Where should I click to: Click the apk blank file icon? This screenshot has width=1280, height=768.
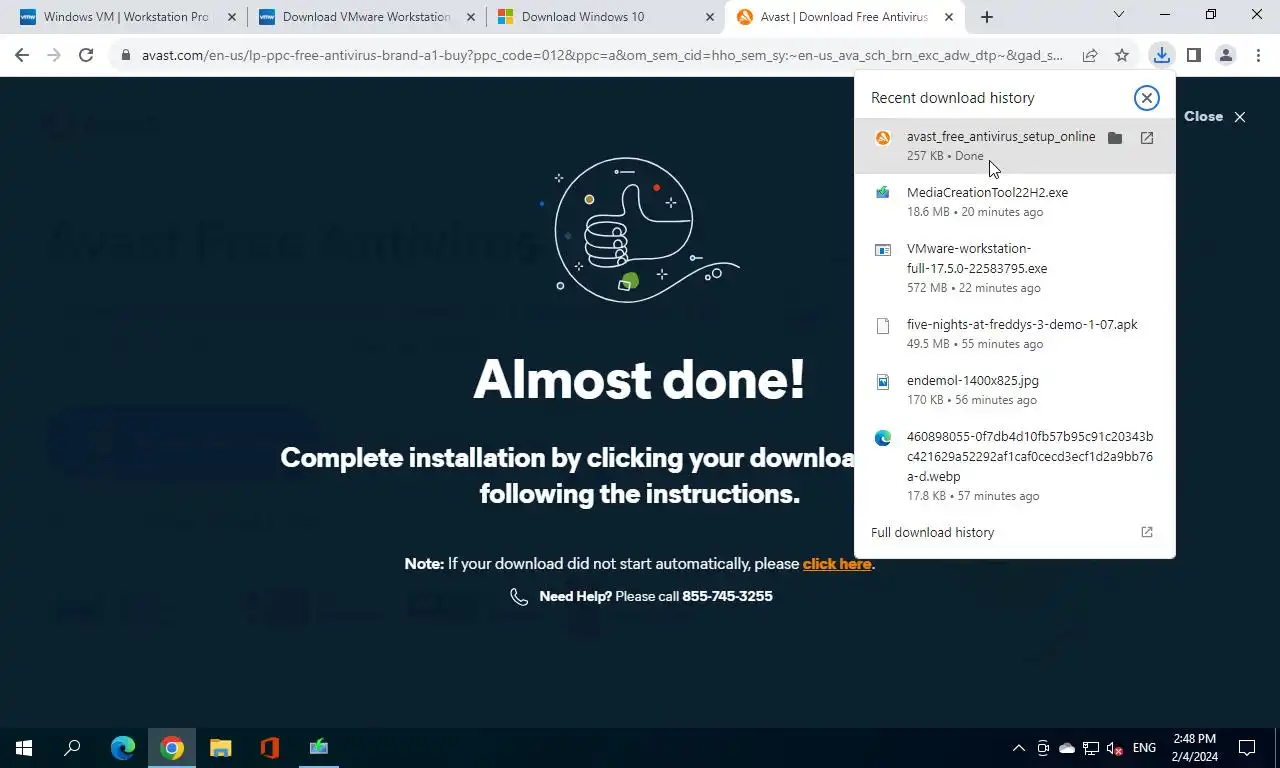(x=883, y=326)
